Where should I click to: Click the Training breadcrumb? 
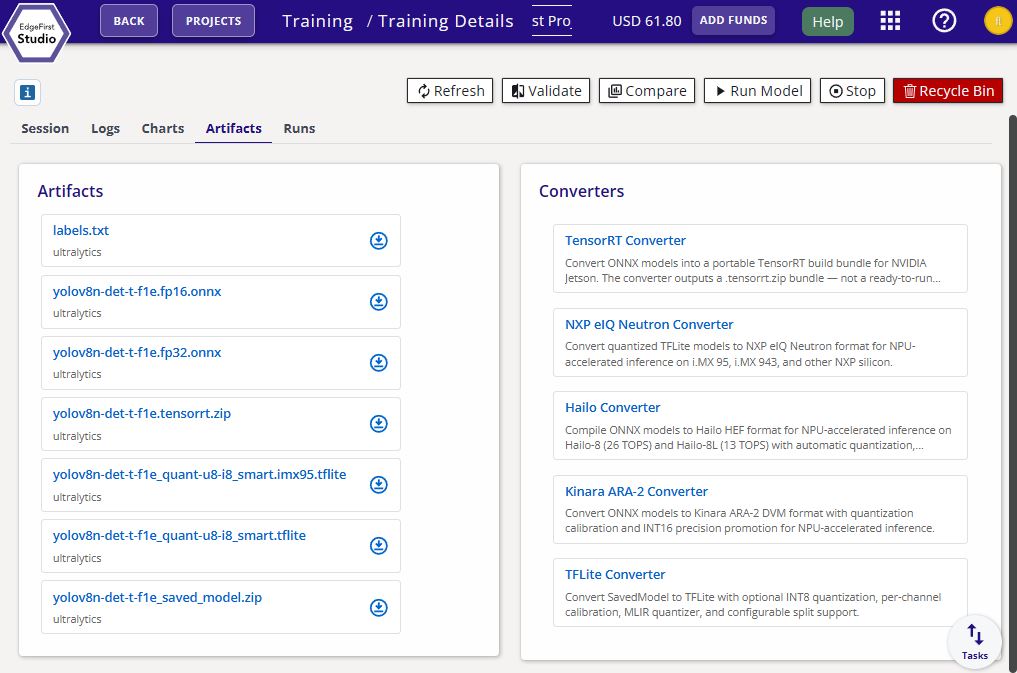point(317,21)
